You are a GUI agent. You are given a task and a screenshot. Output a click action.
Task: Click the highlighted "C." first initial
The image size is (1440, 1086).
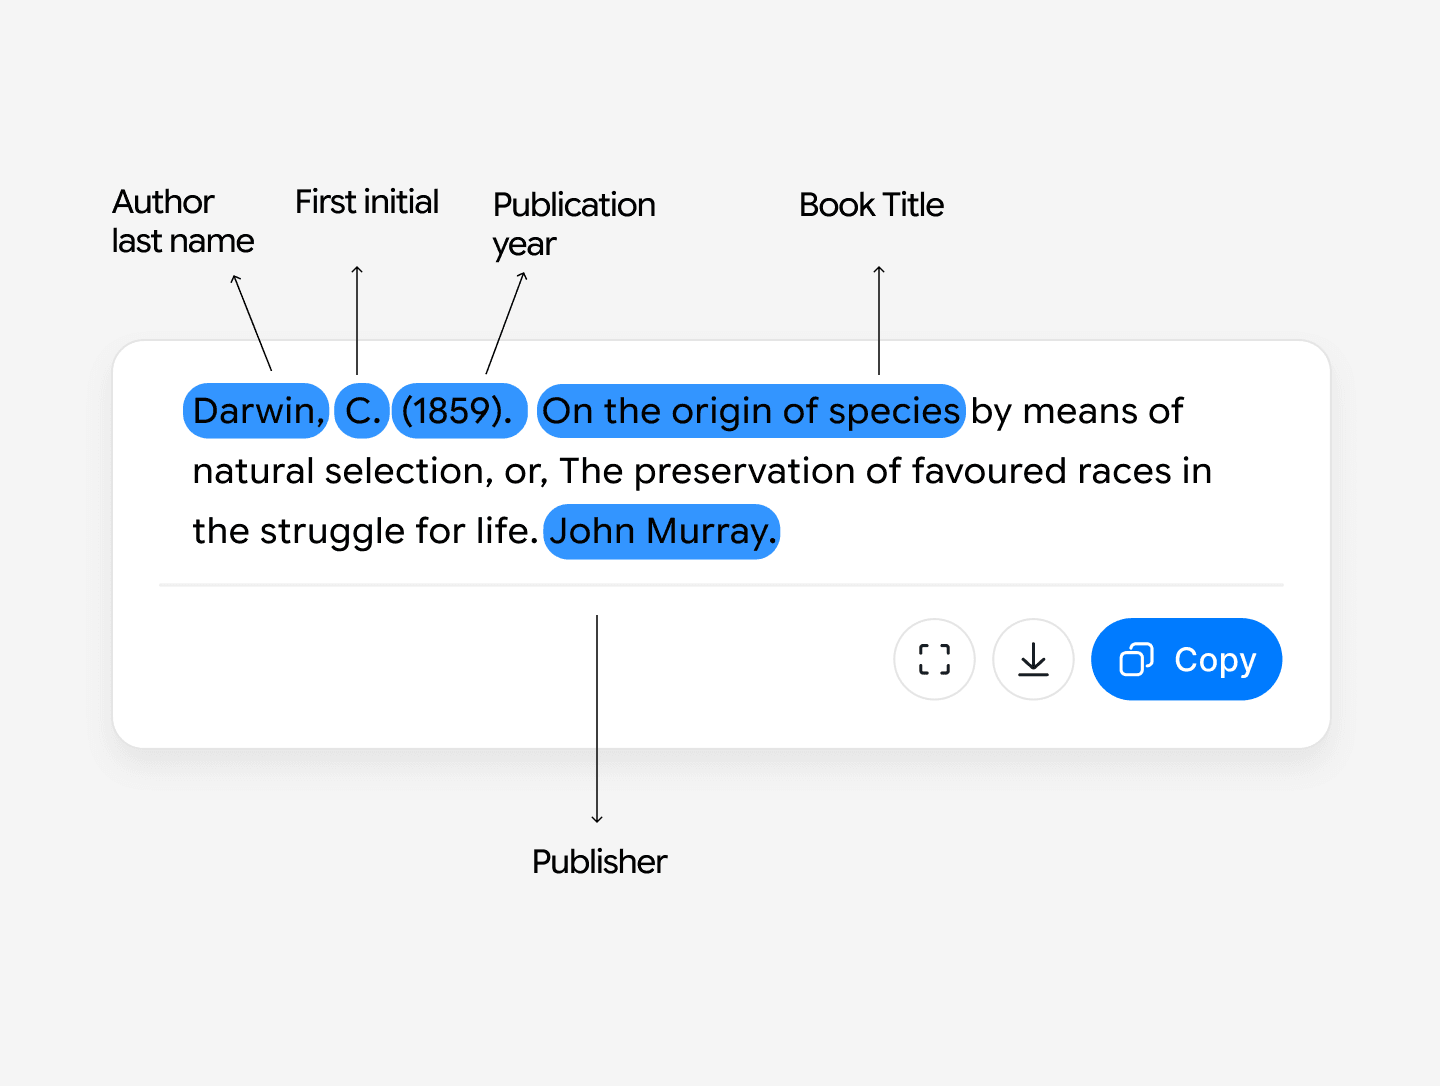362,411
